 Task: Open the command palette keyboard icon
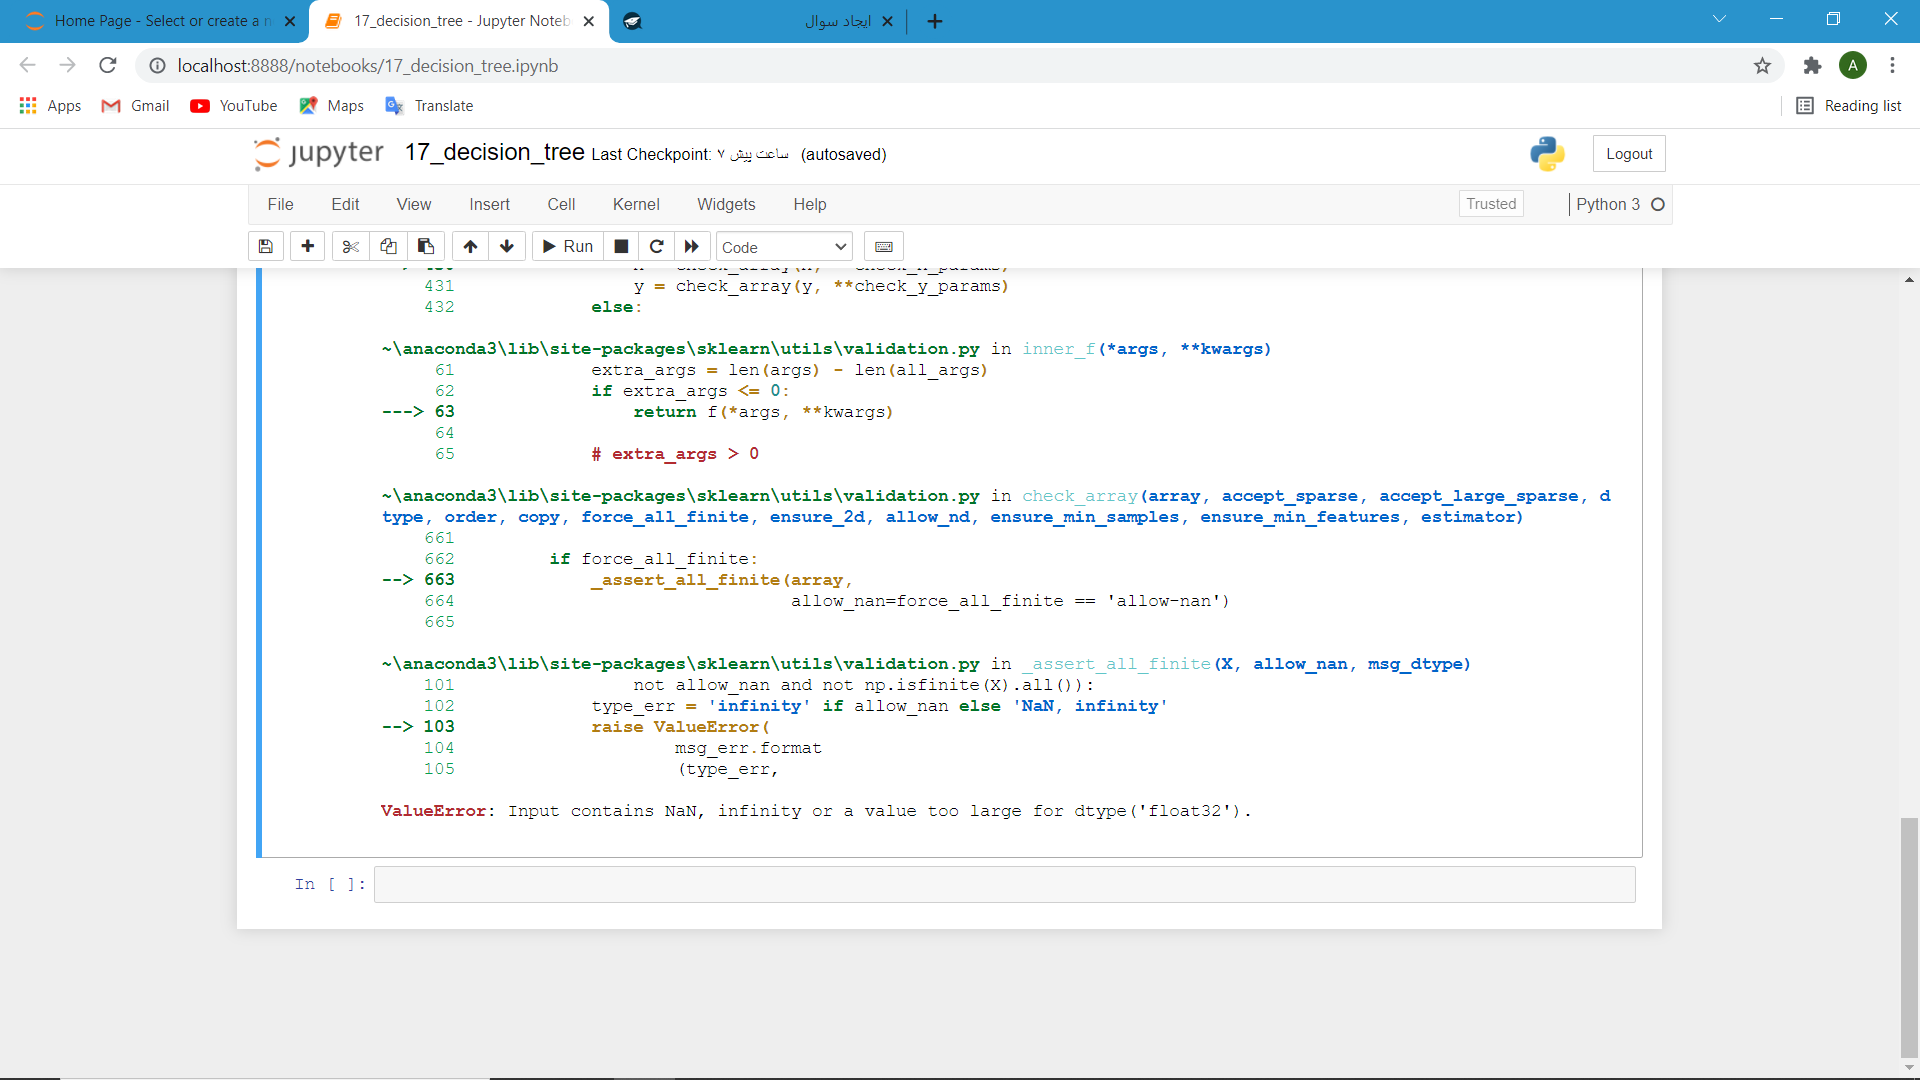point(884,247)
